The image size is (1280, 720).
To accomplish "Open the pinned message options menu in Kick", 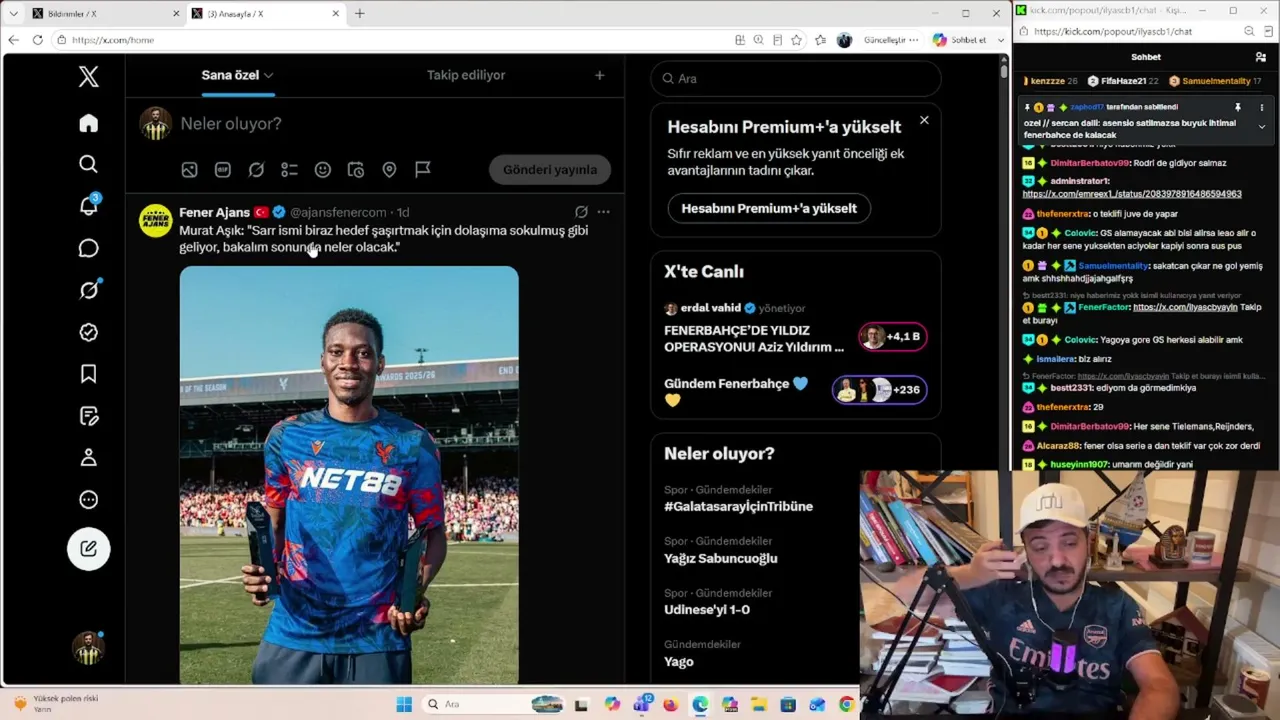I will point(1261,107).
